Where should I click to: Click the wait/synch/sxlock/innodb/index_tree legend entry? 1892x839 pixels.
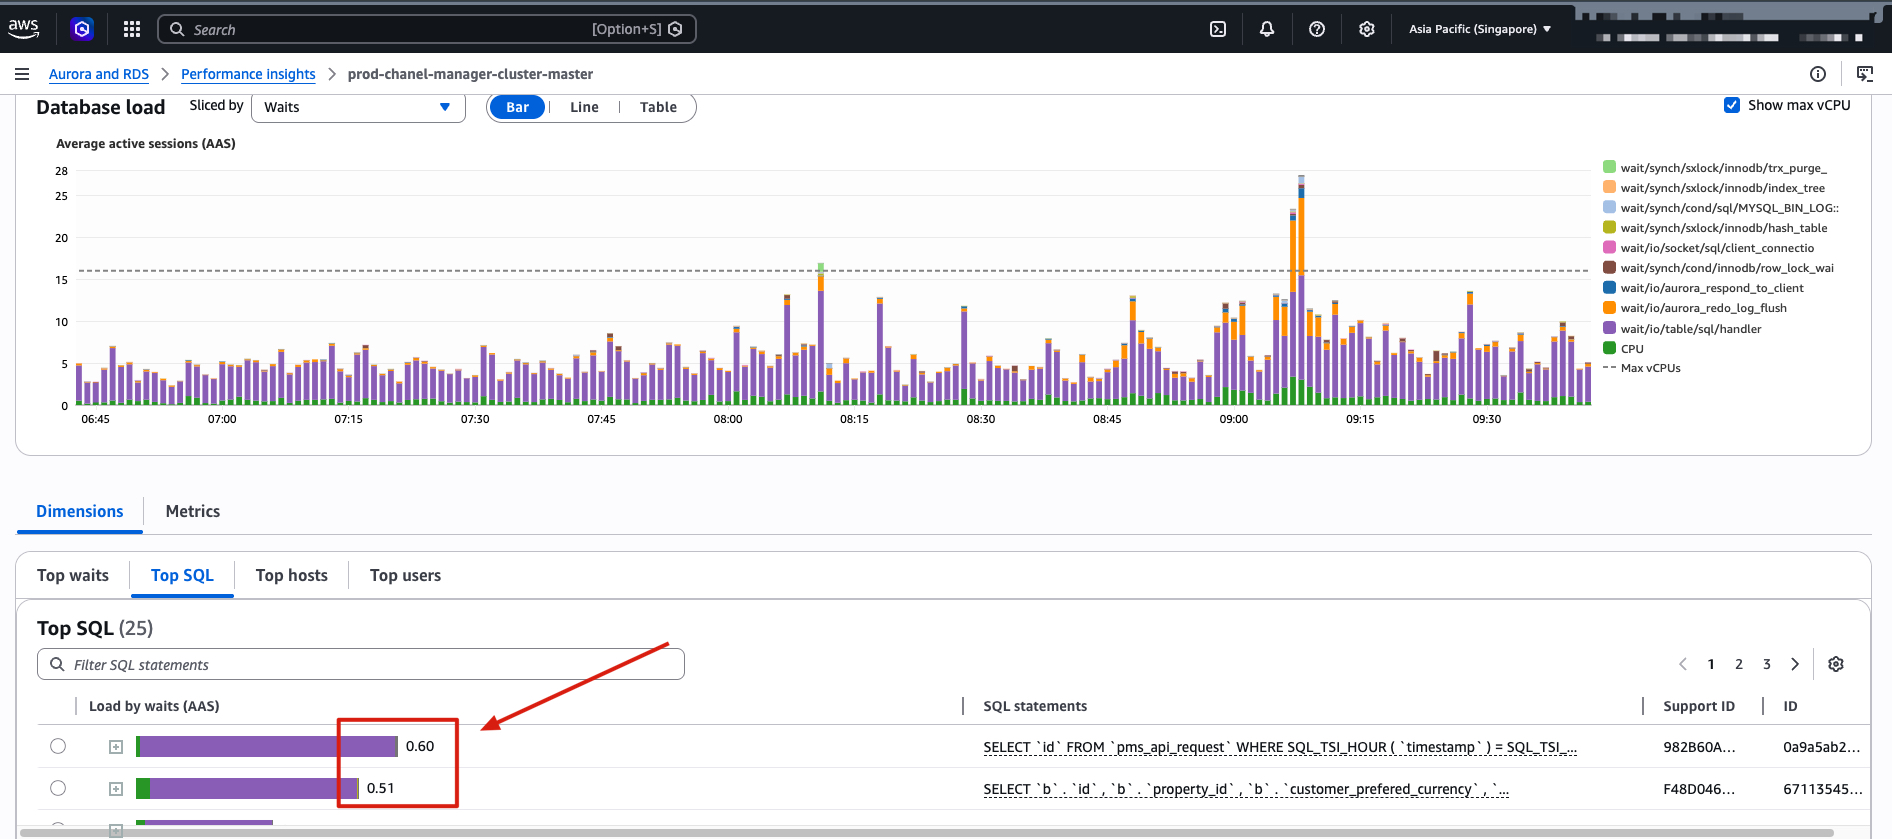point(1714,188)
